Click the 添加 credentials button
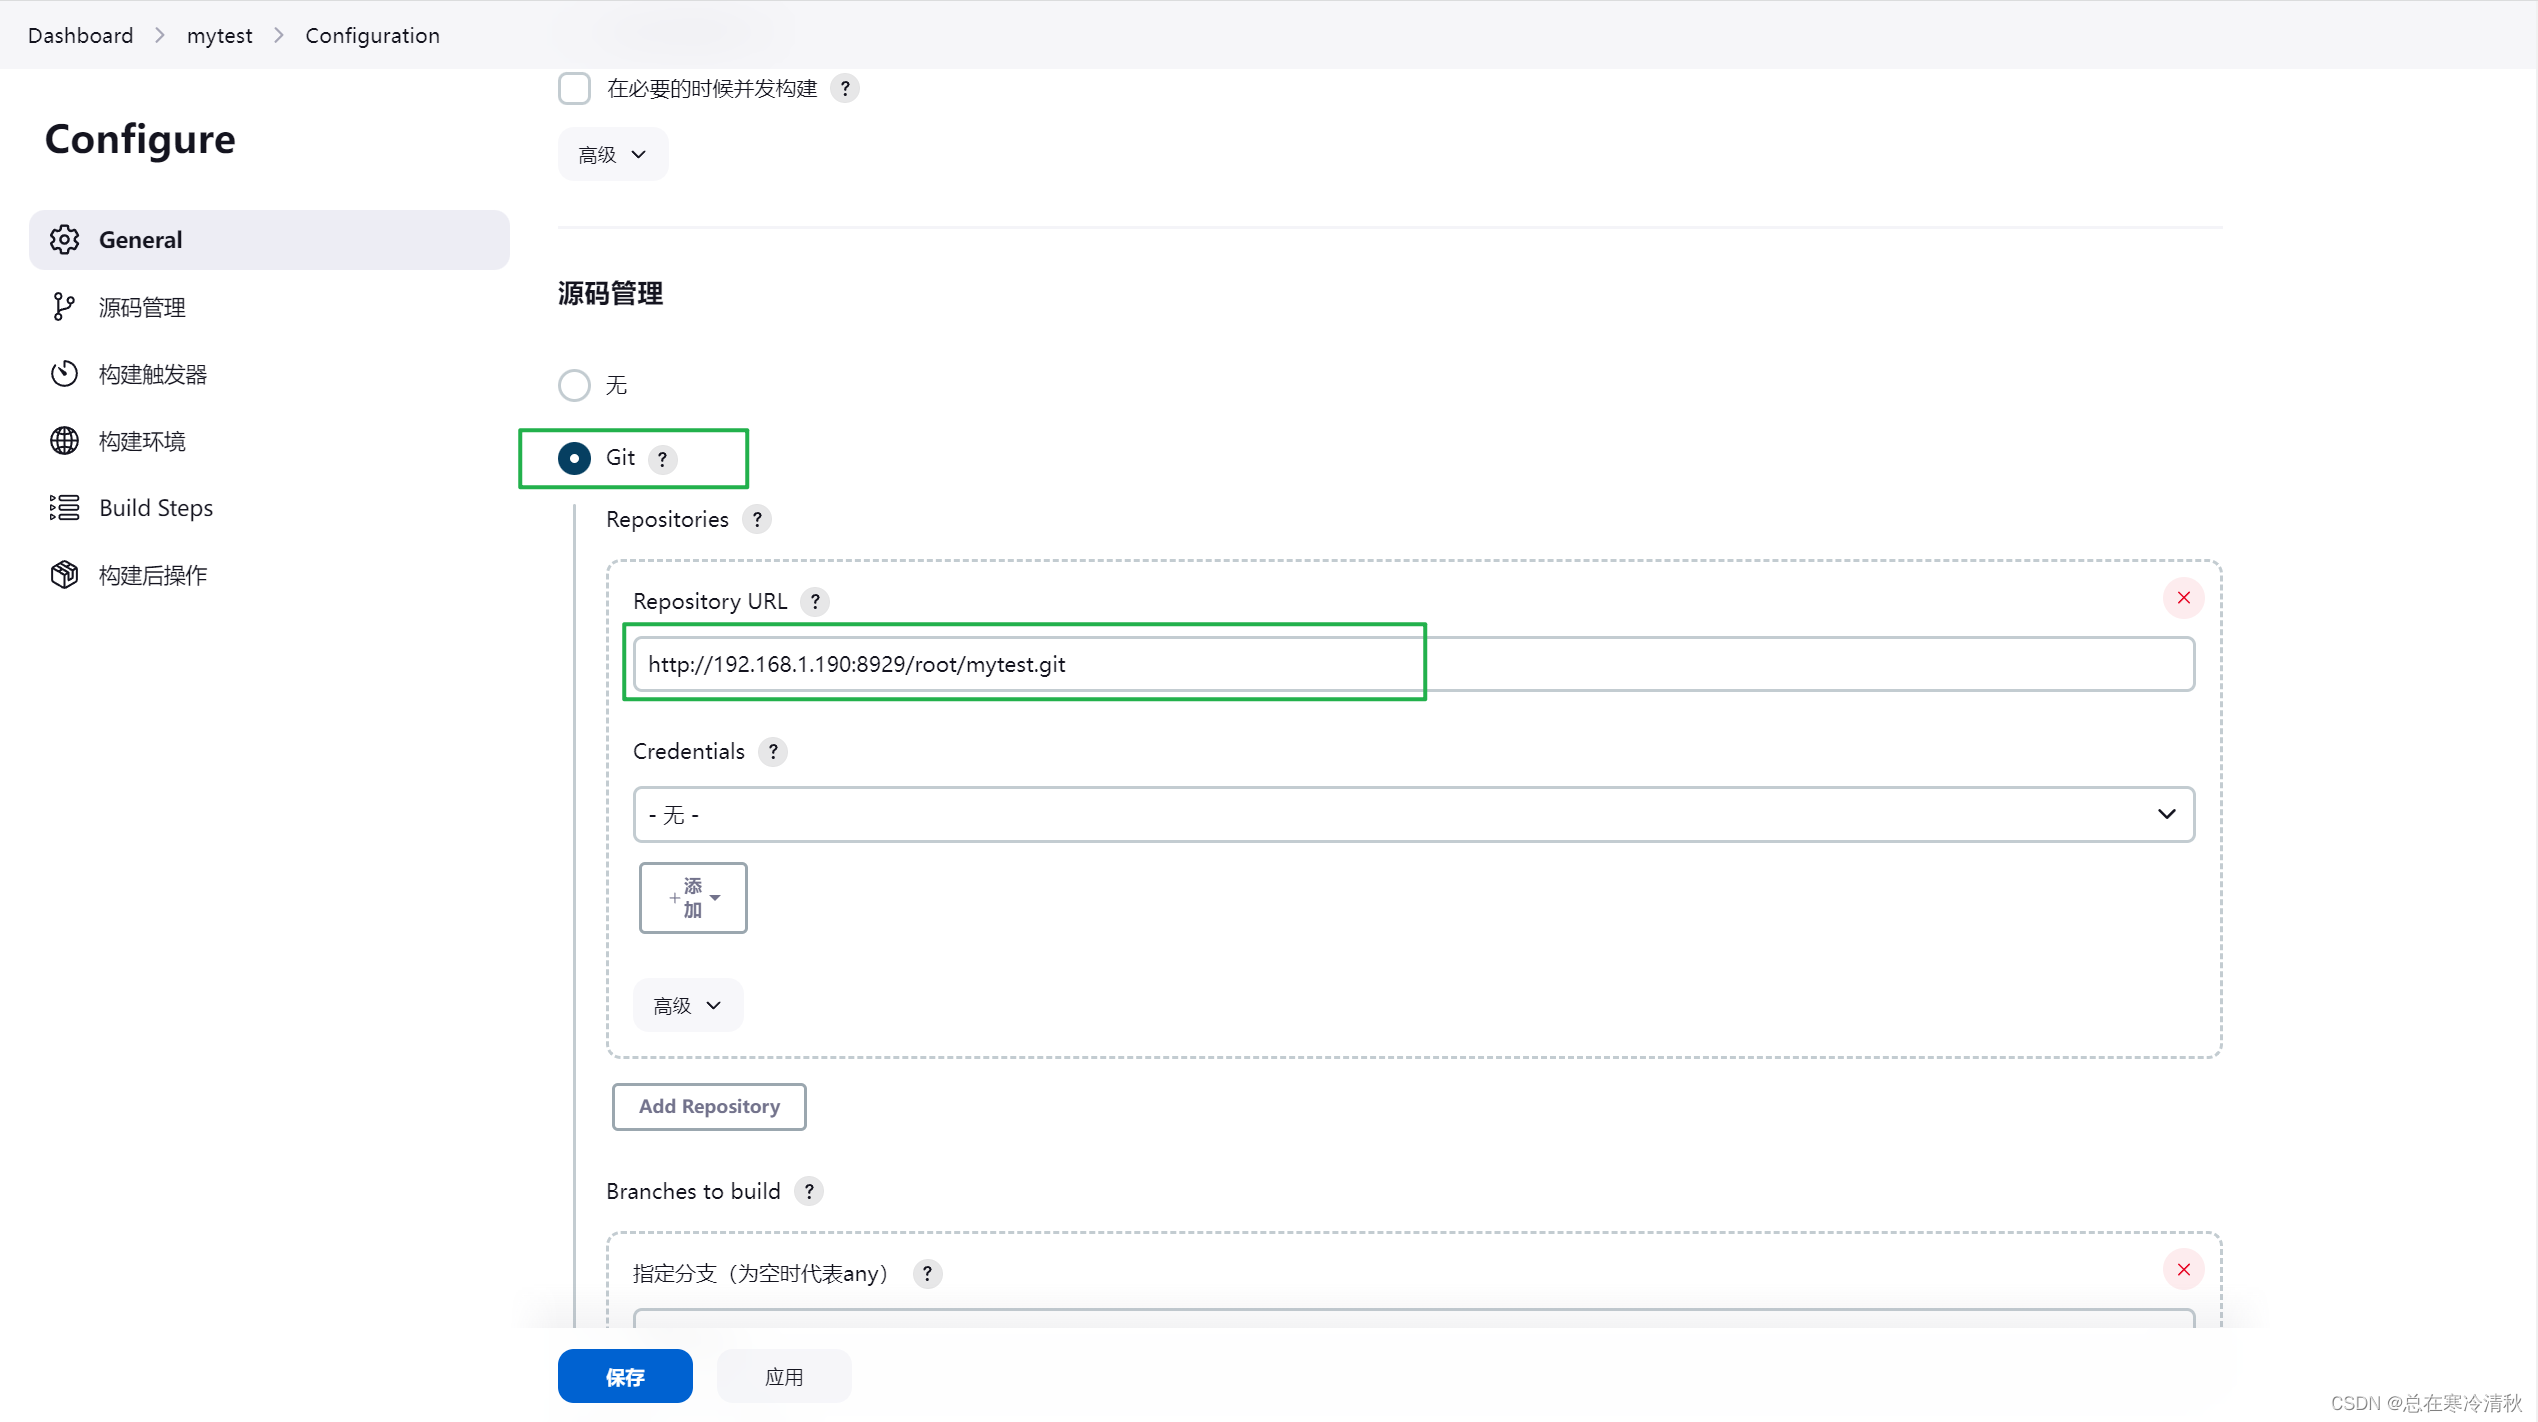The width and height of the screenshot is (2538, 1422). click(x=692, y=897)
